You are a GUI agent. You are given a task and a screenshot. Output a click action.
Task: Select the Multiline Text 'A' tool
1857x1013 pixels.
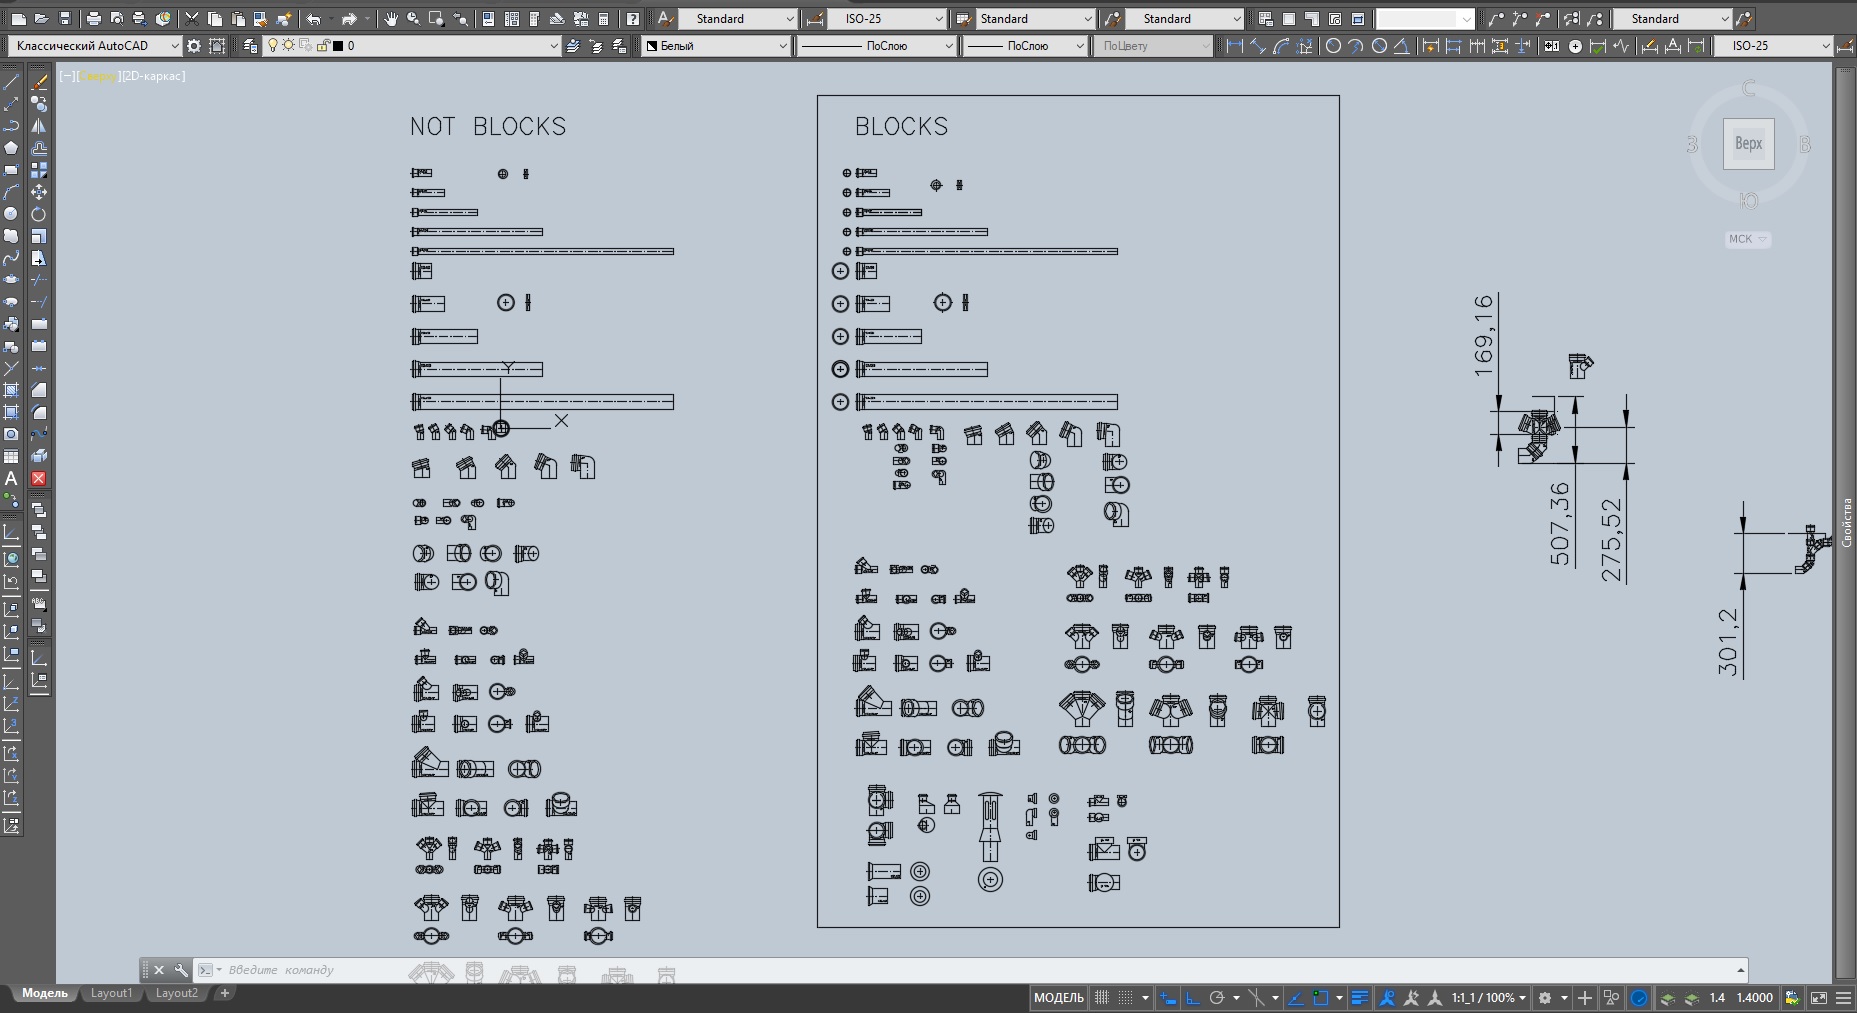pyautogui.click(x=11, y=479)
